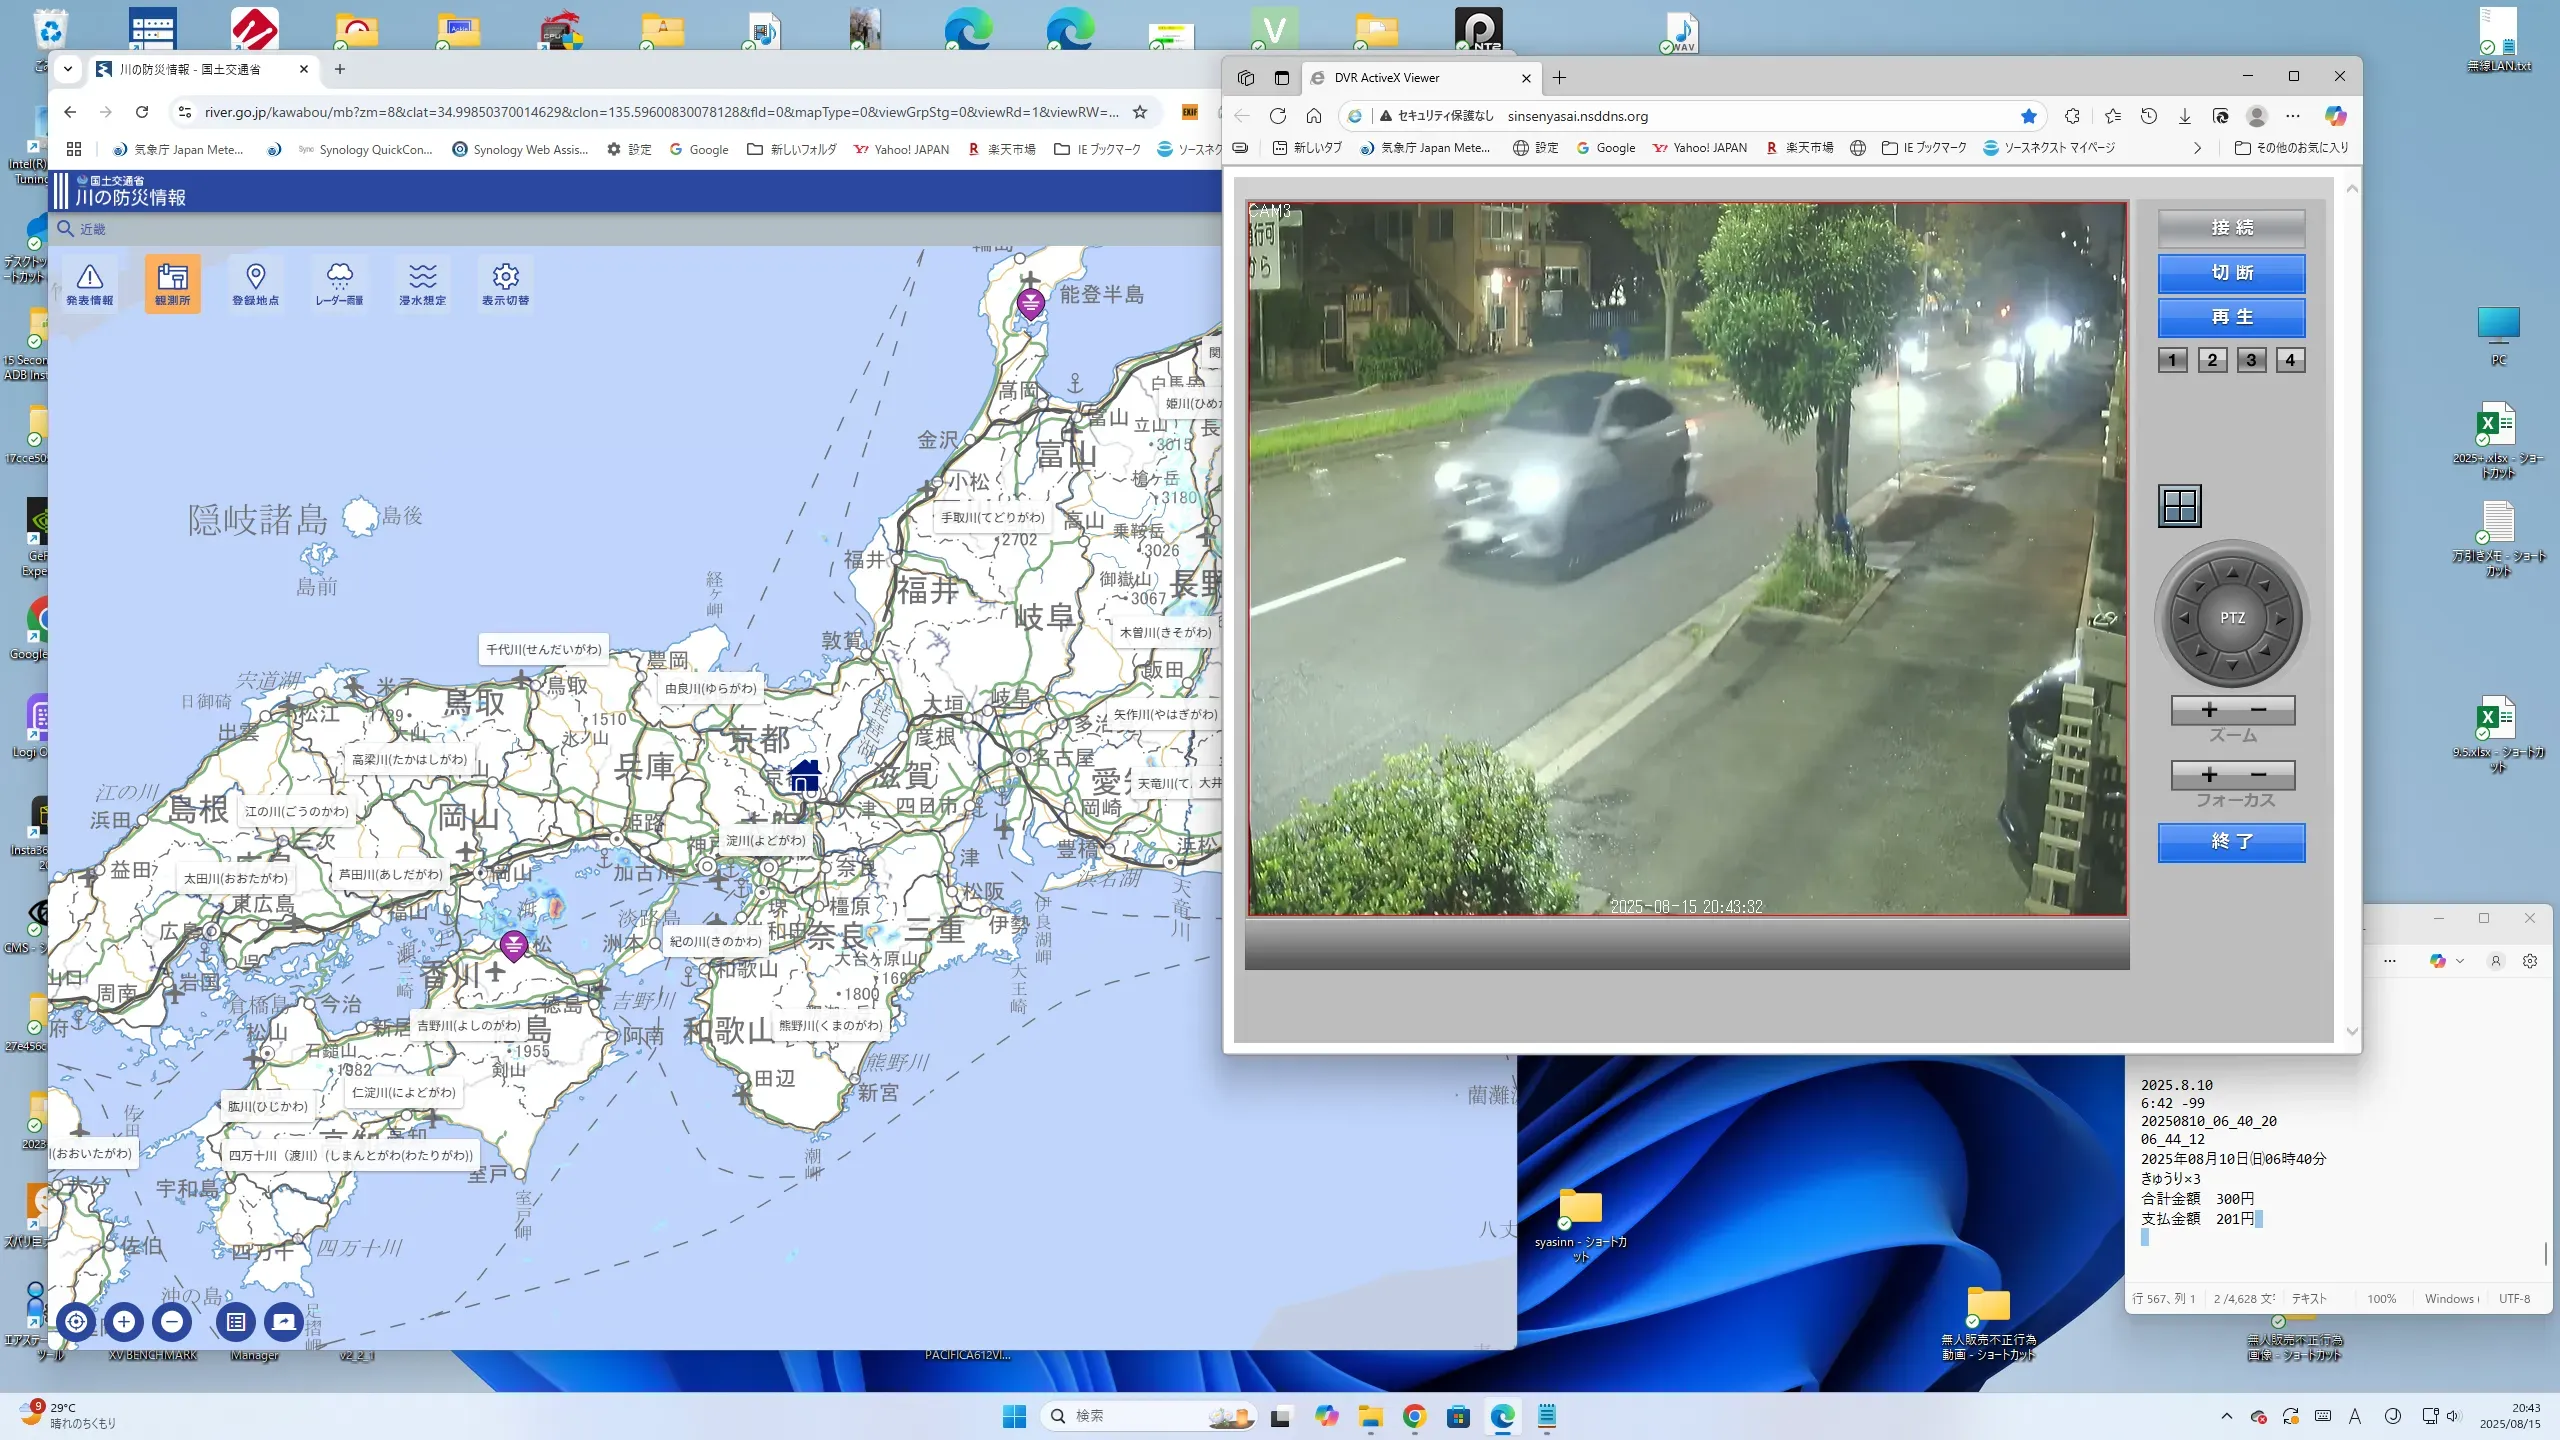Center map on current location
The height and width of the screenshot is (1440, 2560).
point(76,1322)
